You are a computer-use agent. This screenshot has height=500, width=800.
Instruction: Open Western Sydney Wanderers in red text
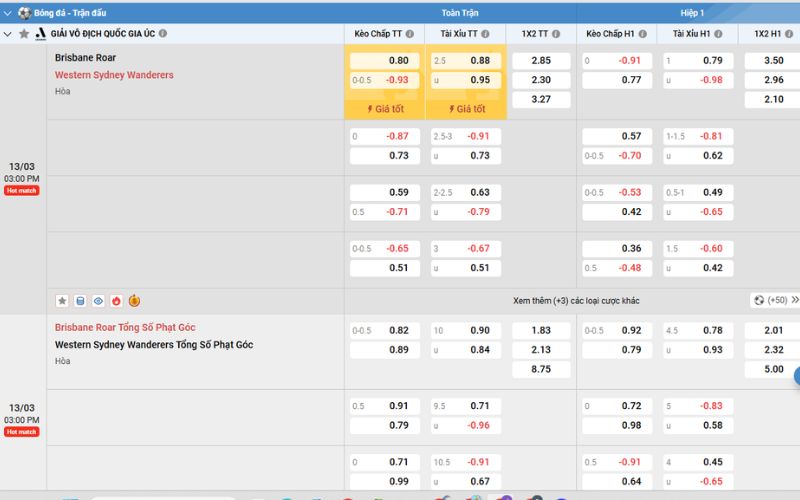[114, 75]
